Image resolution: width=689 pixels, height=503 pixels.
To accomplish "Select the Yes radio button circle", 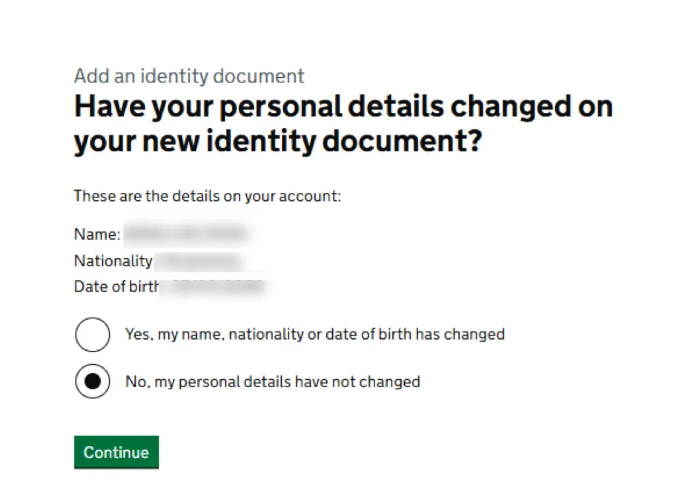I will (93, 334).
